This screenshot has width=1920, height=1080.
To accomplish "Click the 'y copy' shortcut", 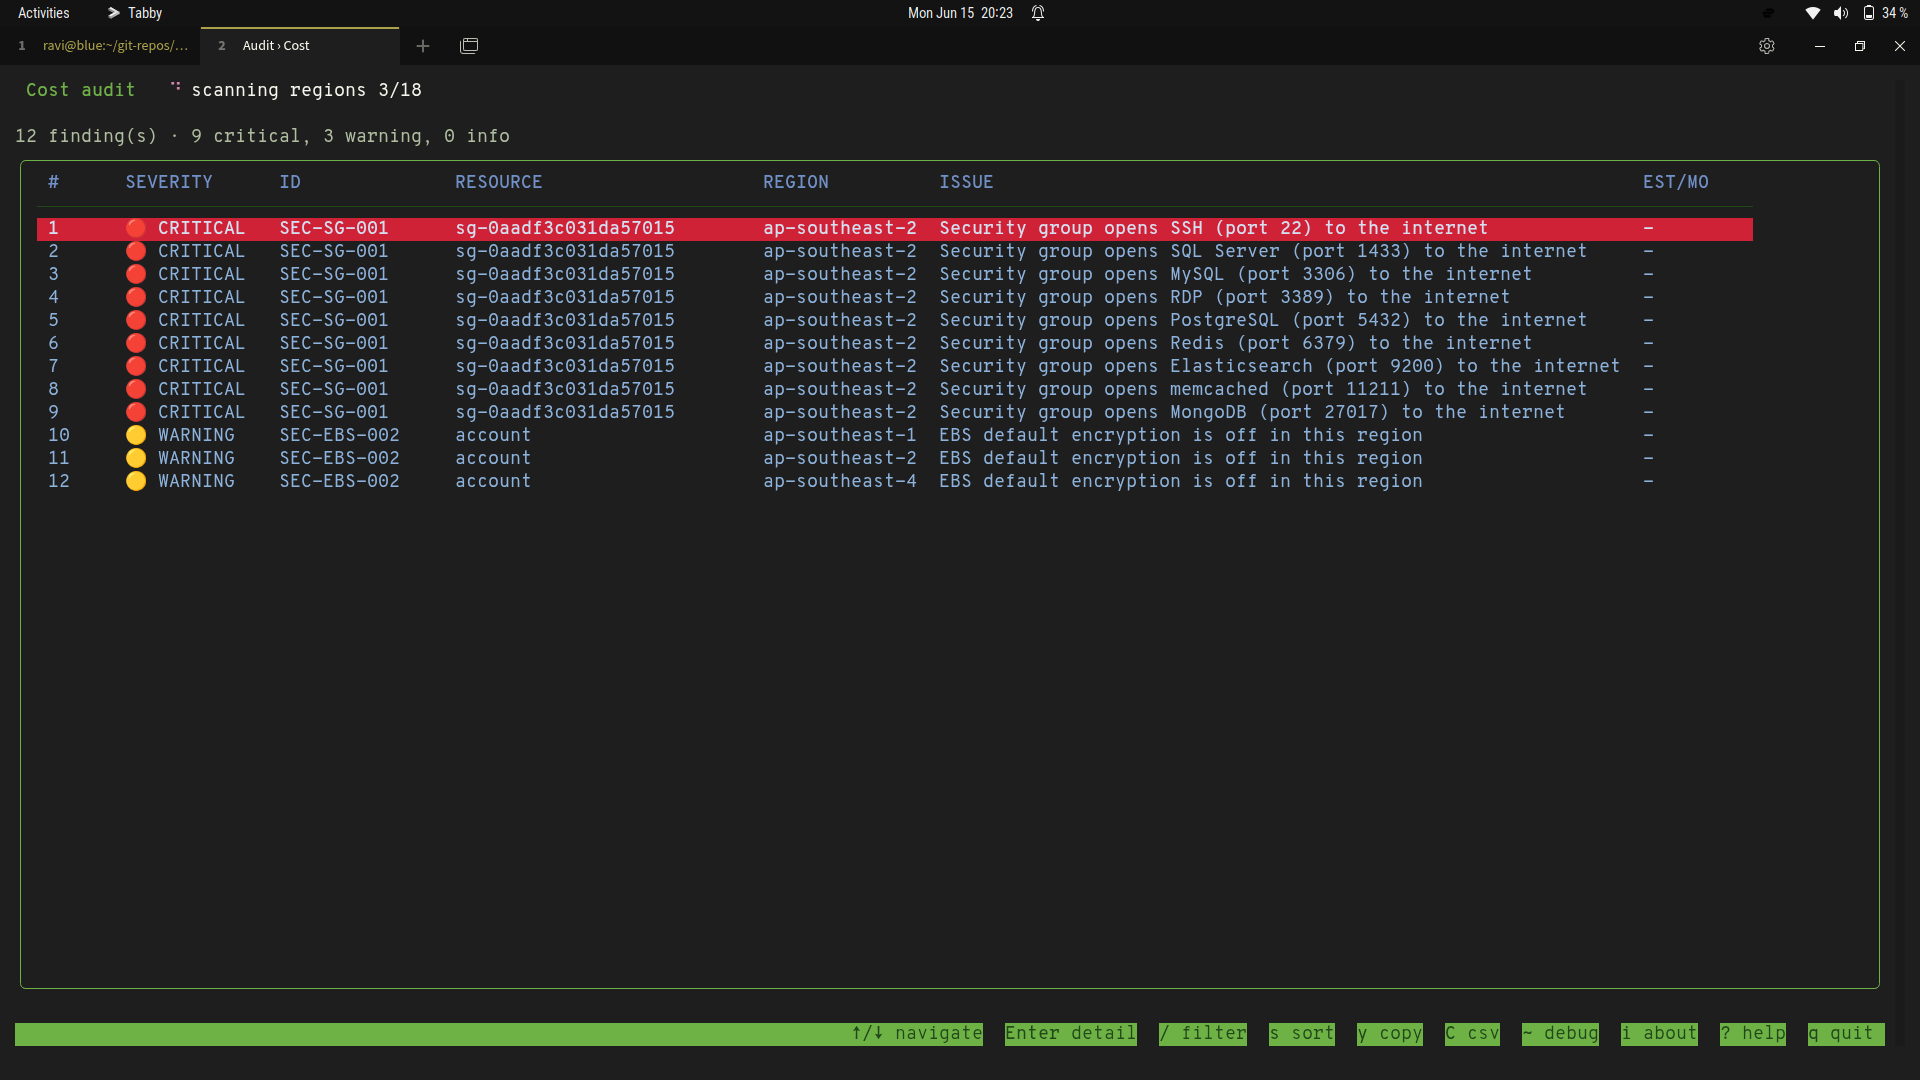I will tap(1390, 1033).
